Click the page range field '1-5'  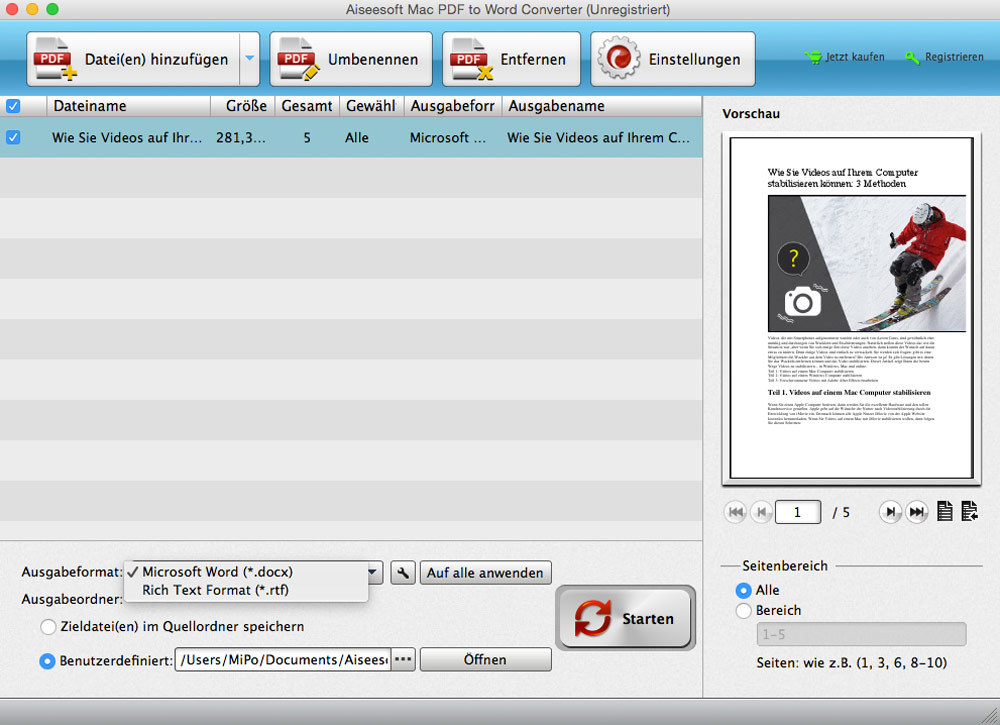coord(862,634)
